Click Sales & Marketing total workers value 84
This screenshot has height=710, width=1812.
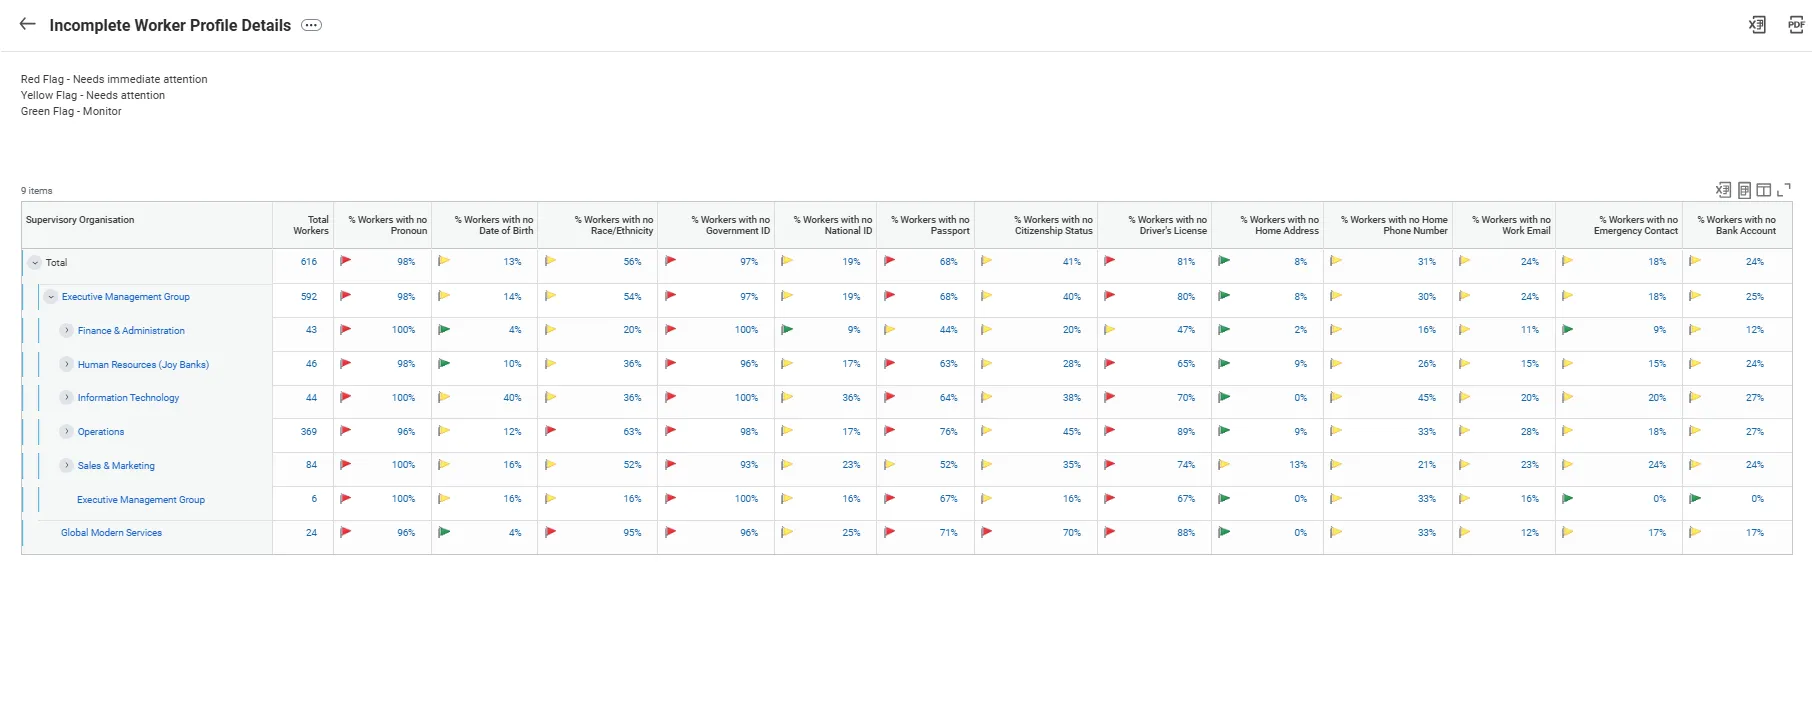(x=312, y=465)
